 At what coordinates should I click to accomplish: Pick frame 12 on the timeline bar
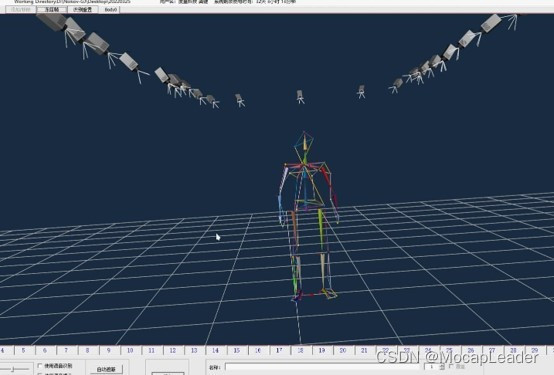pyautogui.click(x=172, y=350)
